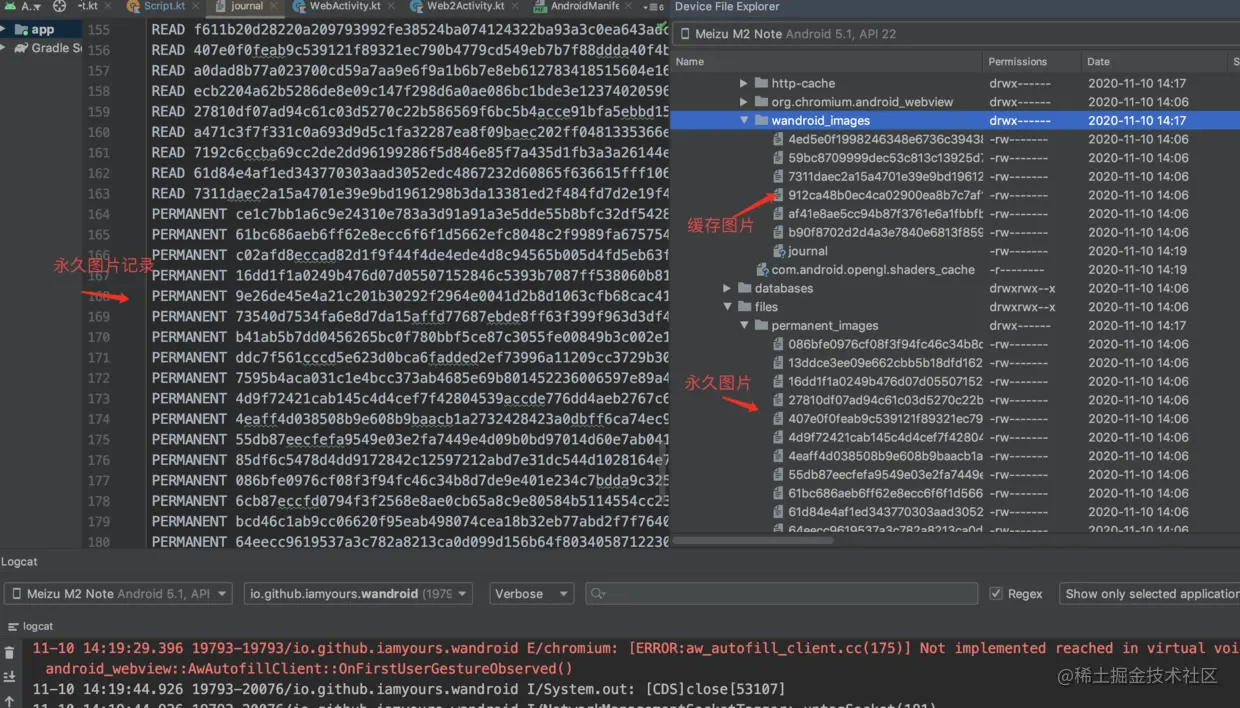
Task: Open Logcat device dropdown Meizu M2 Note
Action: point(118,594)
